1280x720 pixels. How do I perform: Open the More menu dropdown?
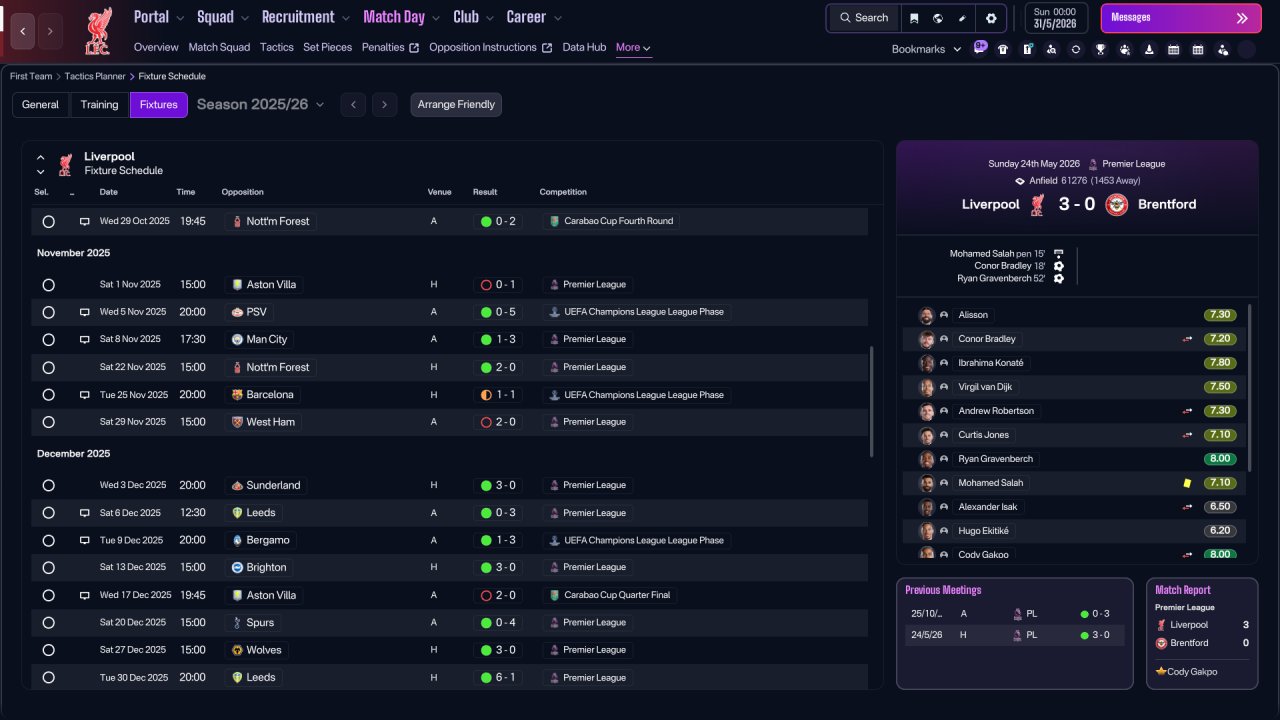(634, 47)
